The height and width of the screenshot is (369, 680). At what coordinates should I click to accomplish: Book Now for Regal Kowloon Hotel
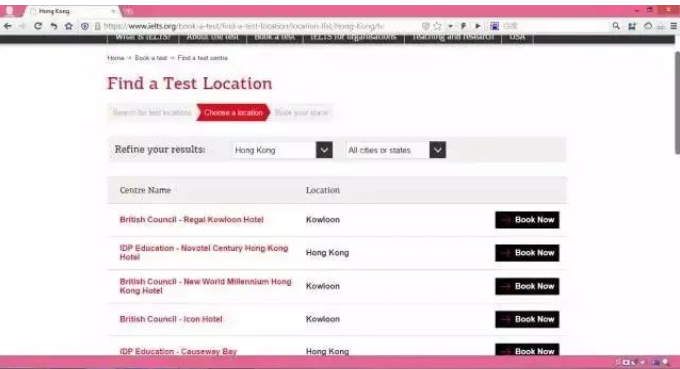527,220
